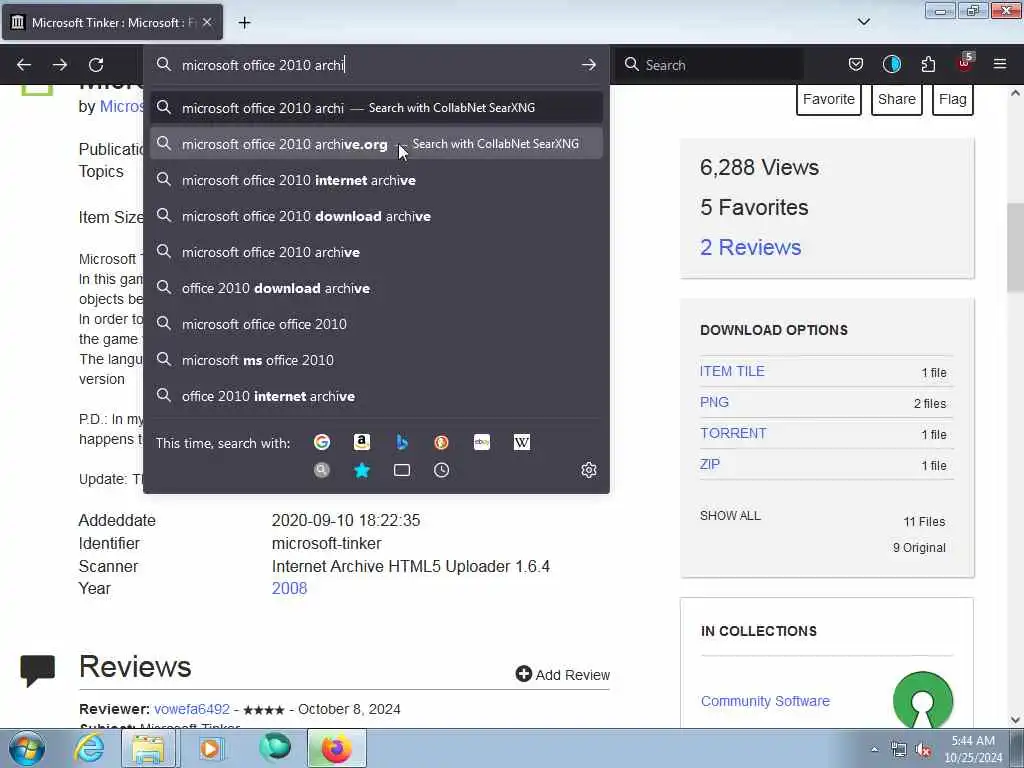Search history via the clock icon

click(x=441, y=470)
